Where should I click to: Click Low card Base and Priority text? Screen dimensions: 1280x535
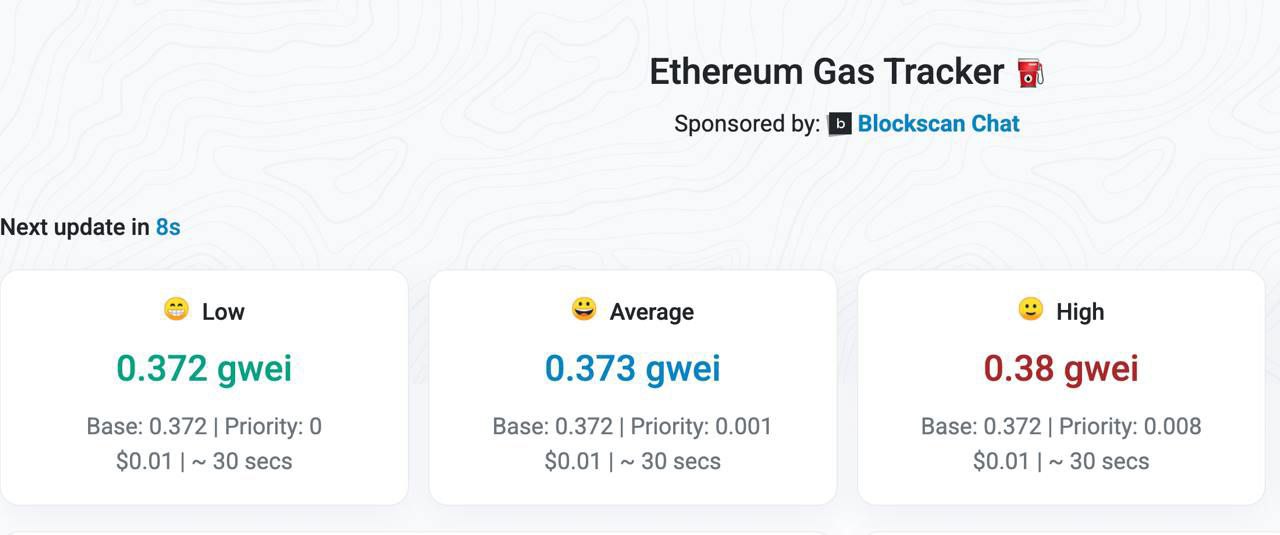(204, 426)
